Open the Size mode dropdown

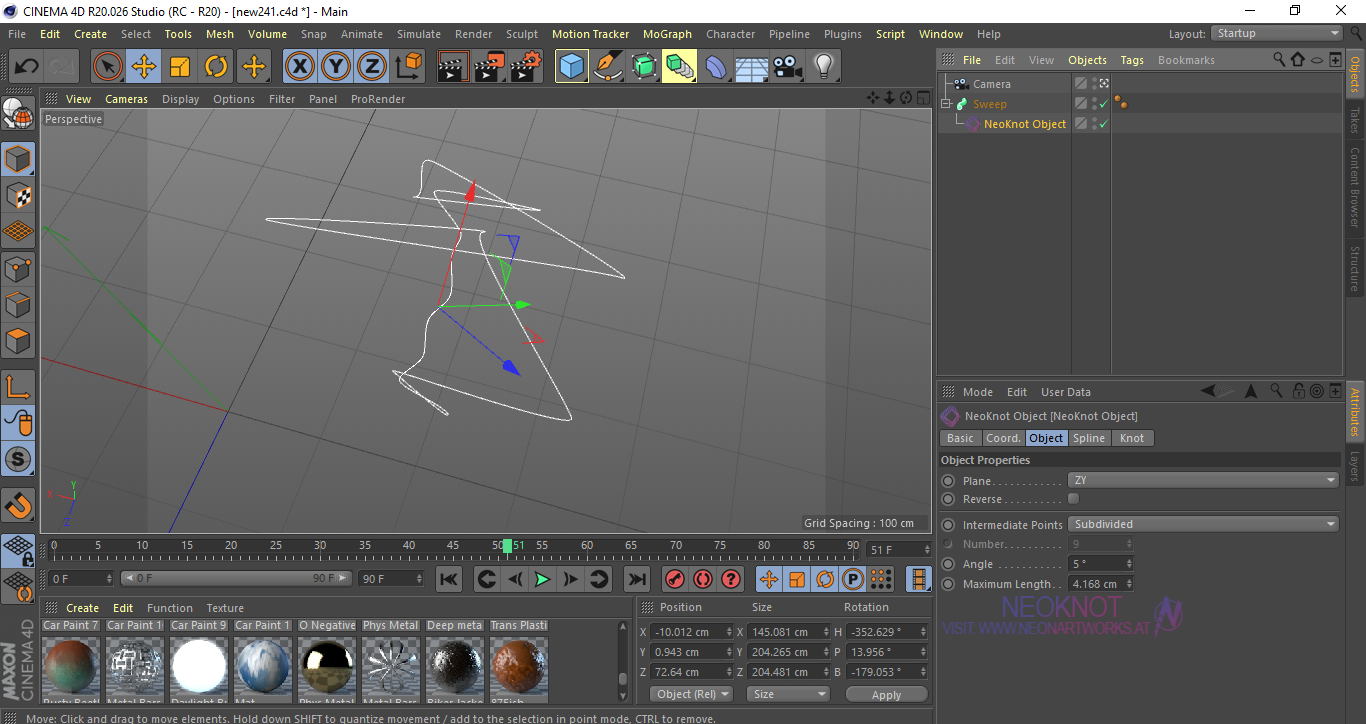click(789, 694)
